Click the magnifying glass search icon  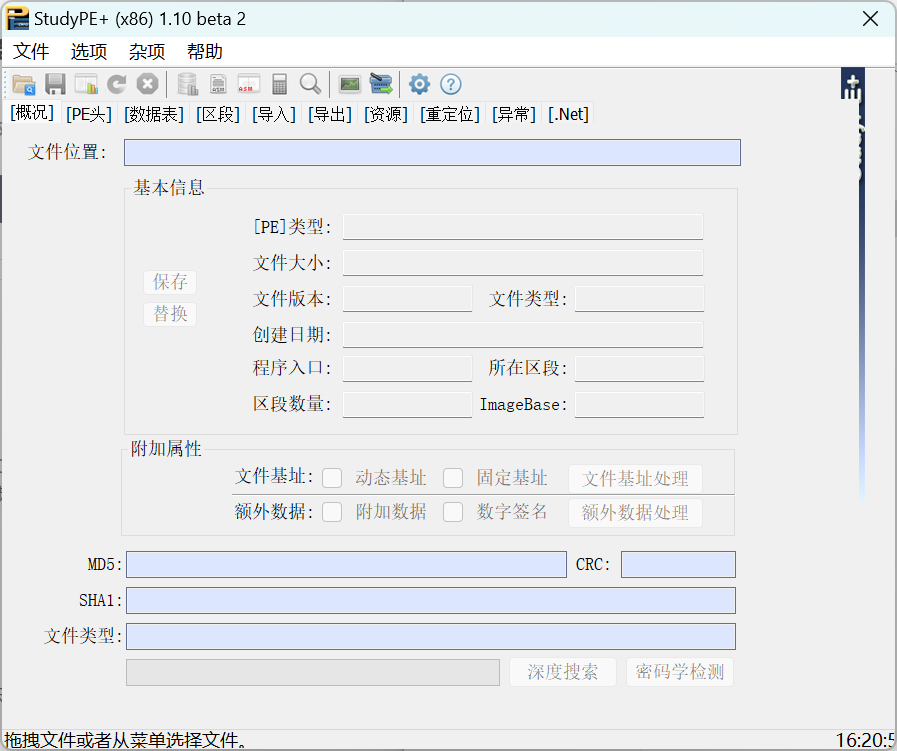[x=310, y=84]
